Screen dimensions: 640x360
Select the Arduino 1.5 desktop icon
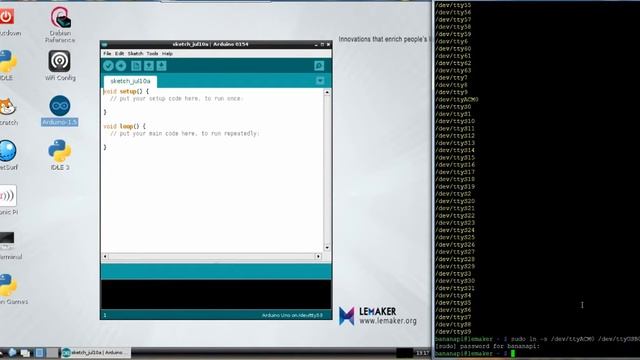pos(60,111)
